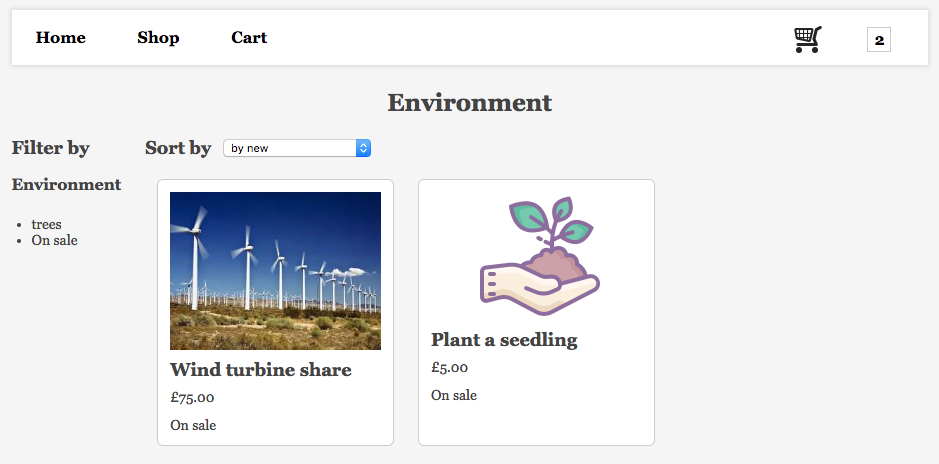The image size is (939, 464).
Task: Open the Wind turbine share title
Action: point(261,370)
